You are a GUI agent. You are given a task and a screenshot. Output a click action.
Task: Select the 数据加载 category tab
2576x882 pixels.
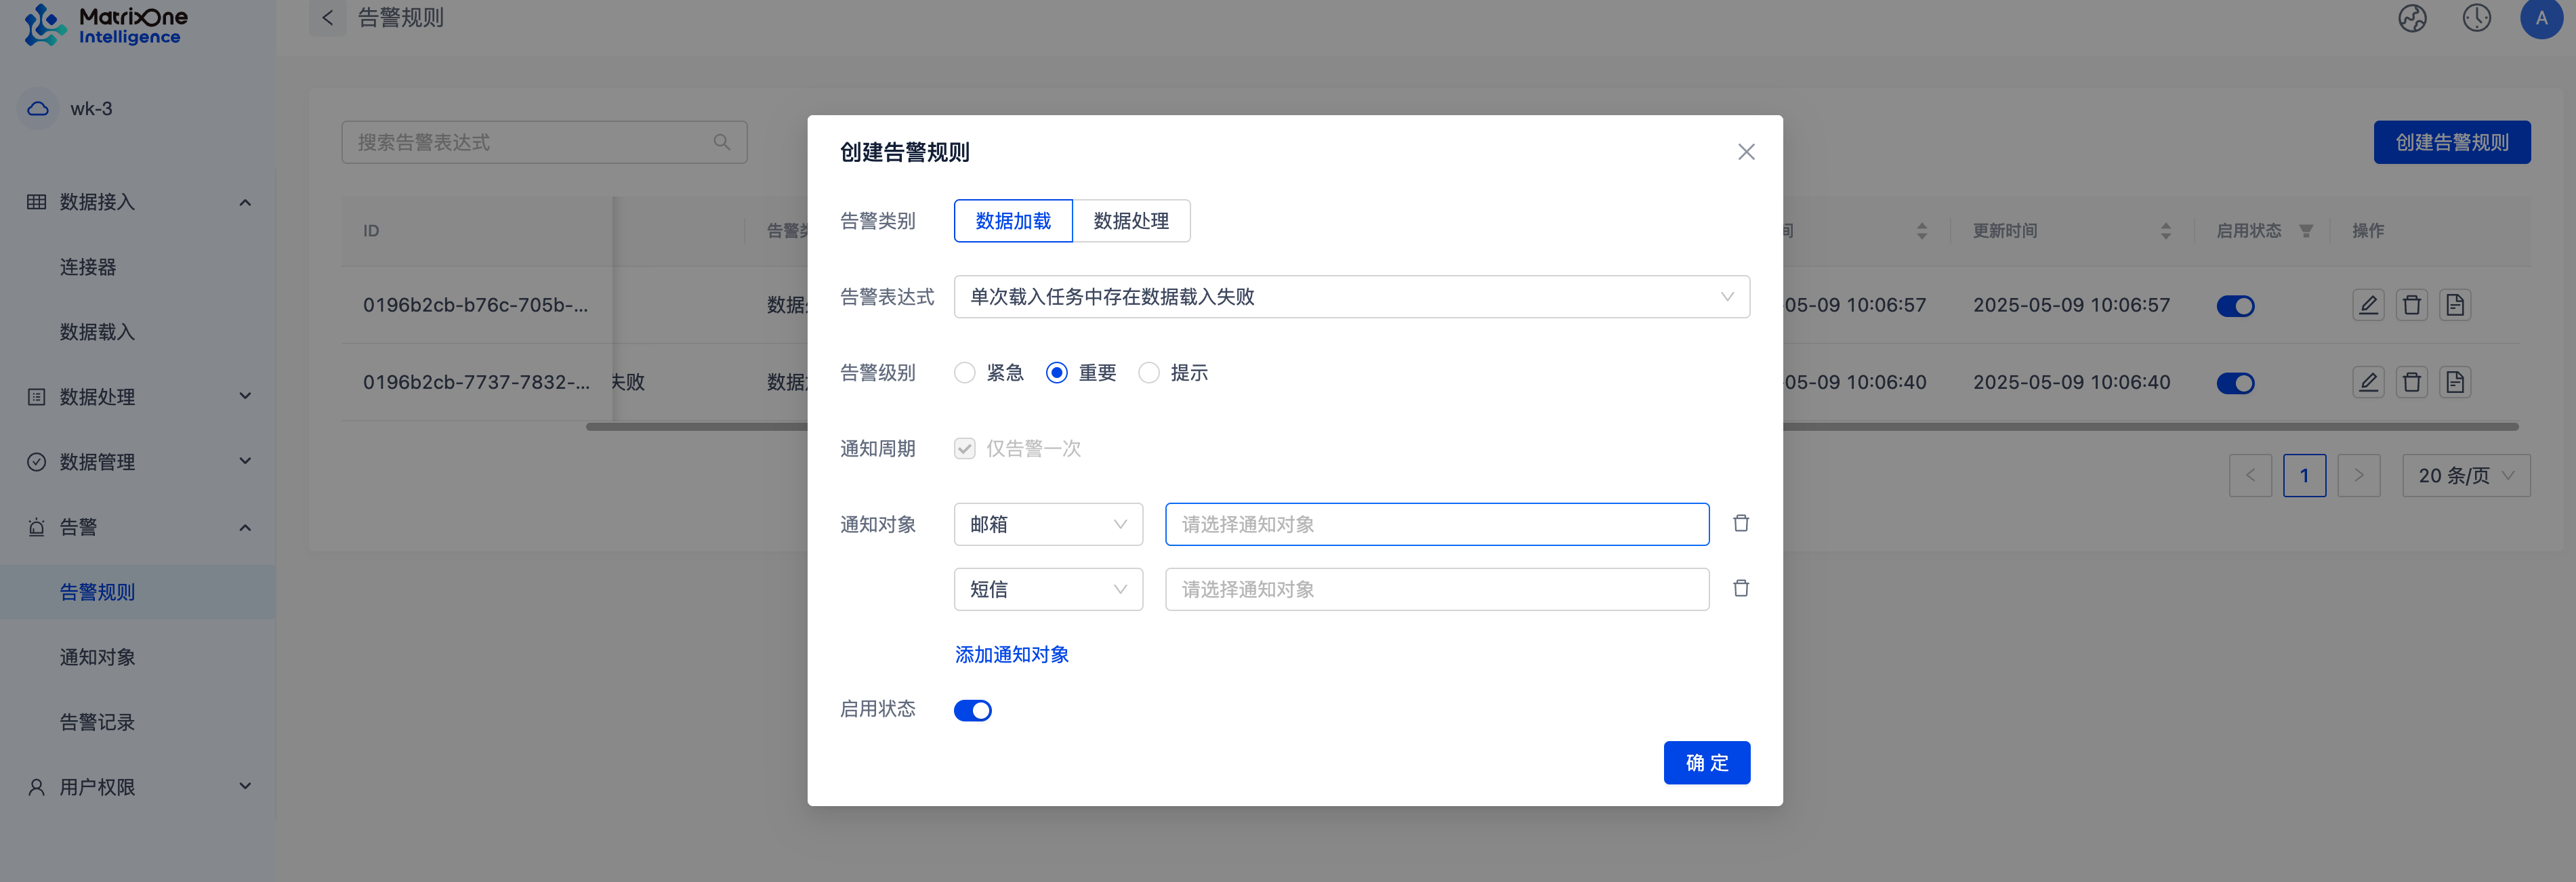[x=1012, y=221]
